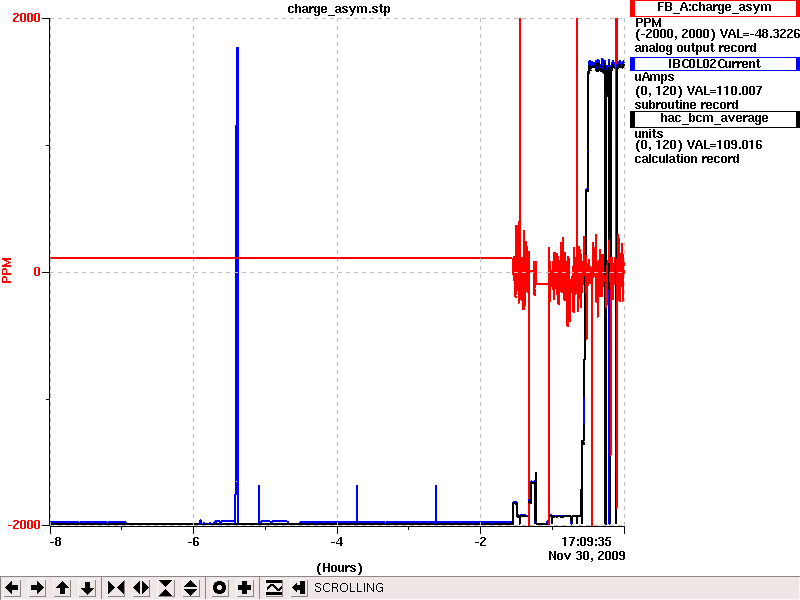This screenshot has width=800, height=600.
Task: Click the "analog output record" description
Action: click(x=695, y=48)
